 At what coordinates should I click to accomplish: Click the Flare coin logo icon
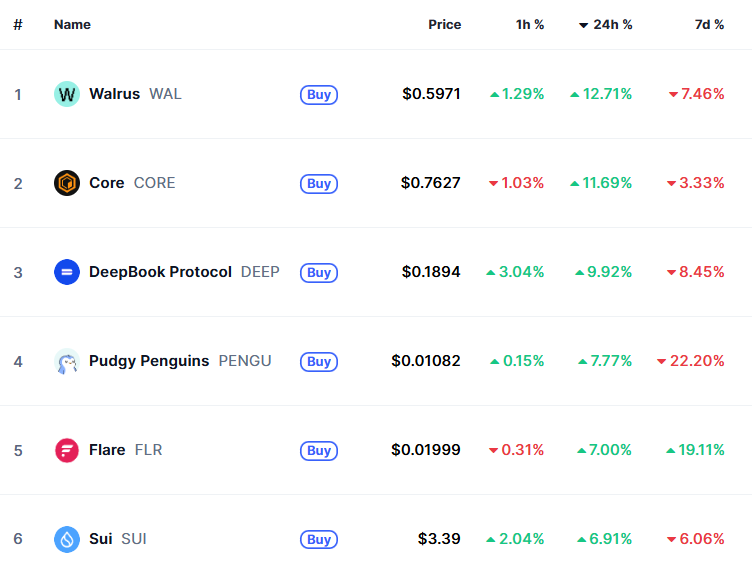(x=67, y=450)
